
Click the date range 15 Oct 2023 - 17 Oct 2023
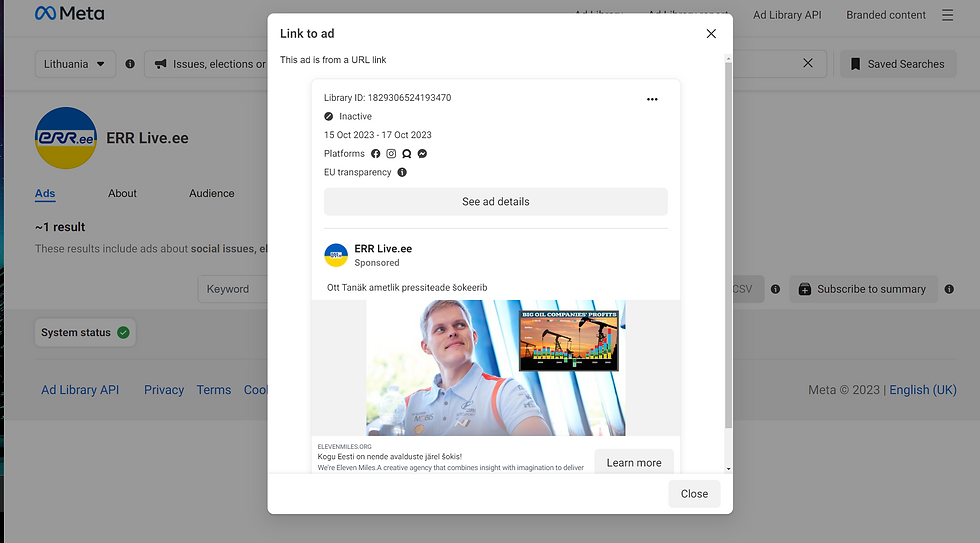tap(378, 135)
